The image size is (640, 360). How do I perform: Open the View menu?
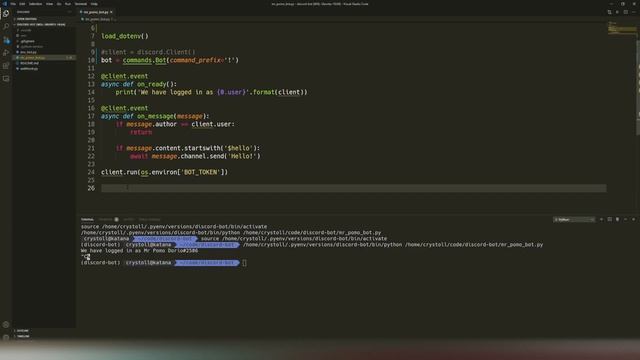49,4
